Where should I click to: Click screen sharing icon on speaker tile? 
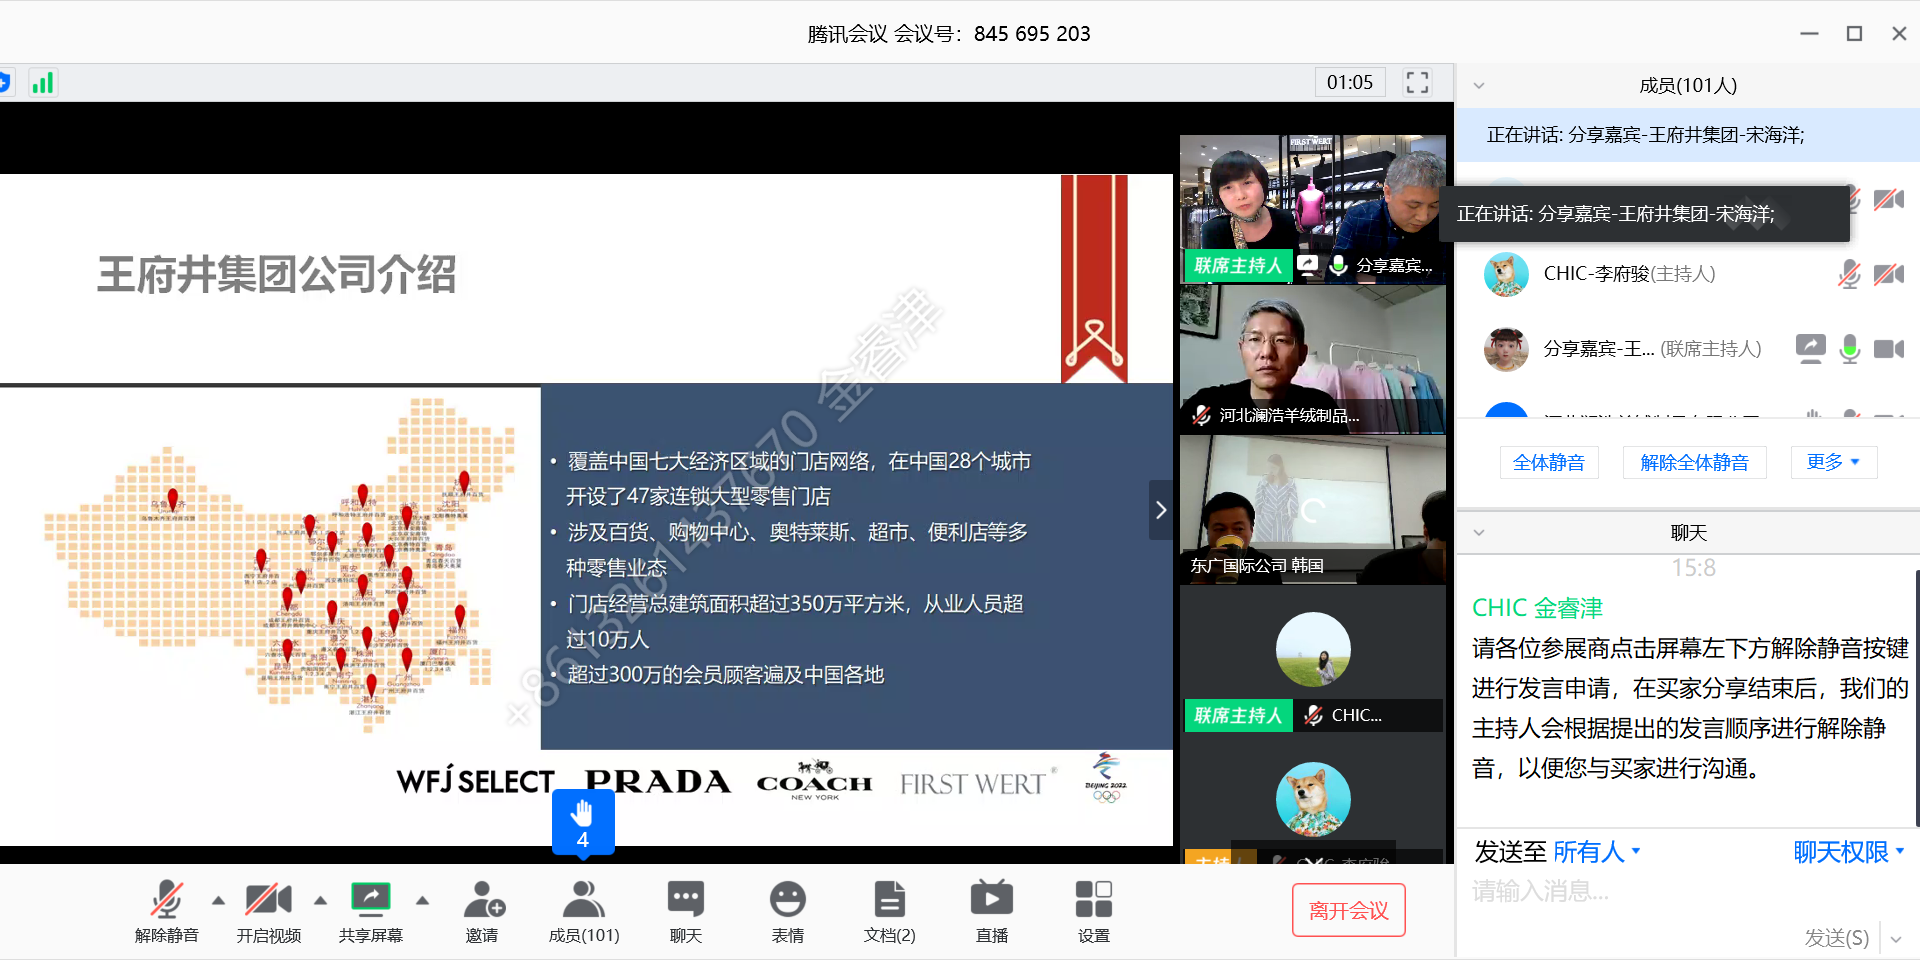click(x=1307, y=265)
